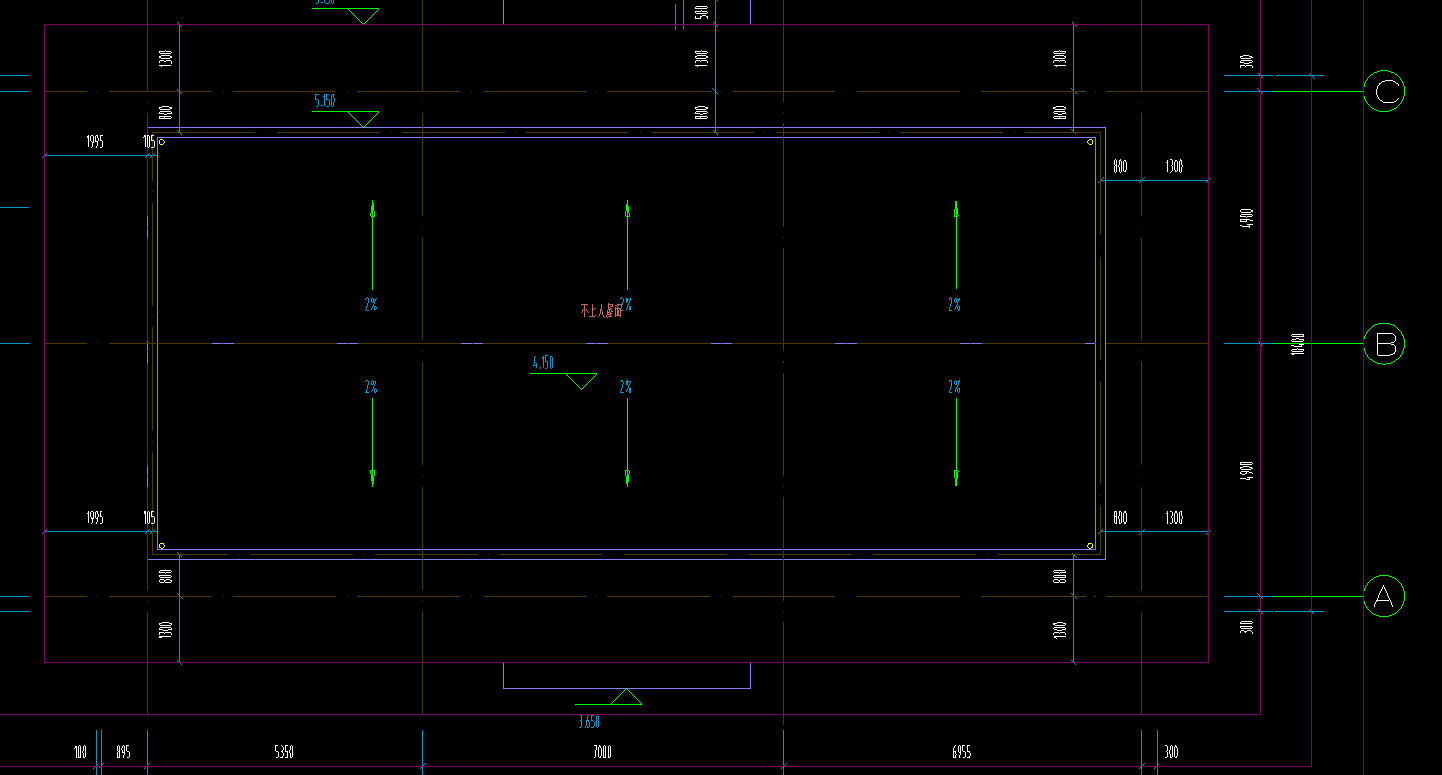The image size is (1442, 775).
Task: Click the triangle elevation marker under 4.150
Action: pyautogui.click(x=581, y=381)
